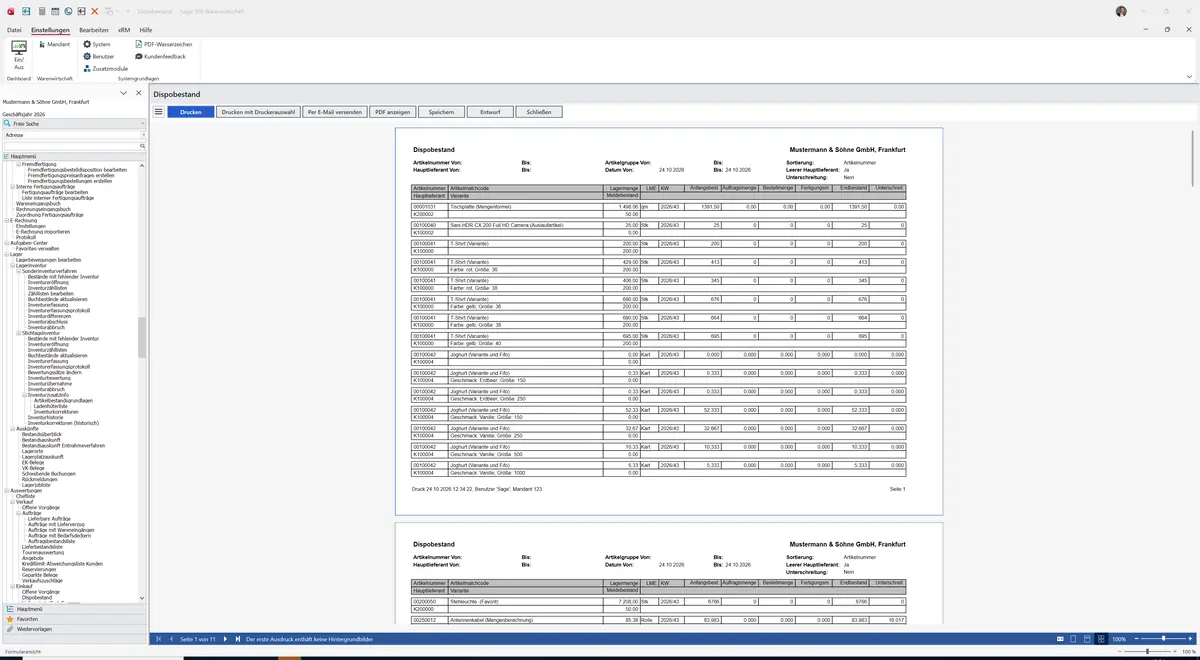Switch to the multi-page grid view

1101,638
